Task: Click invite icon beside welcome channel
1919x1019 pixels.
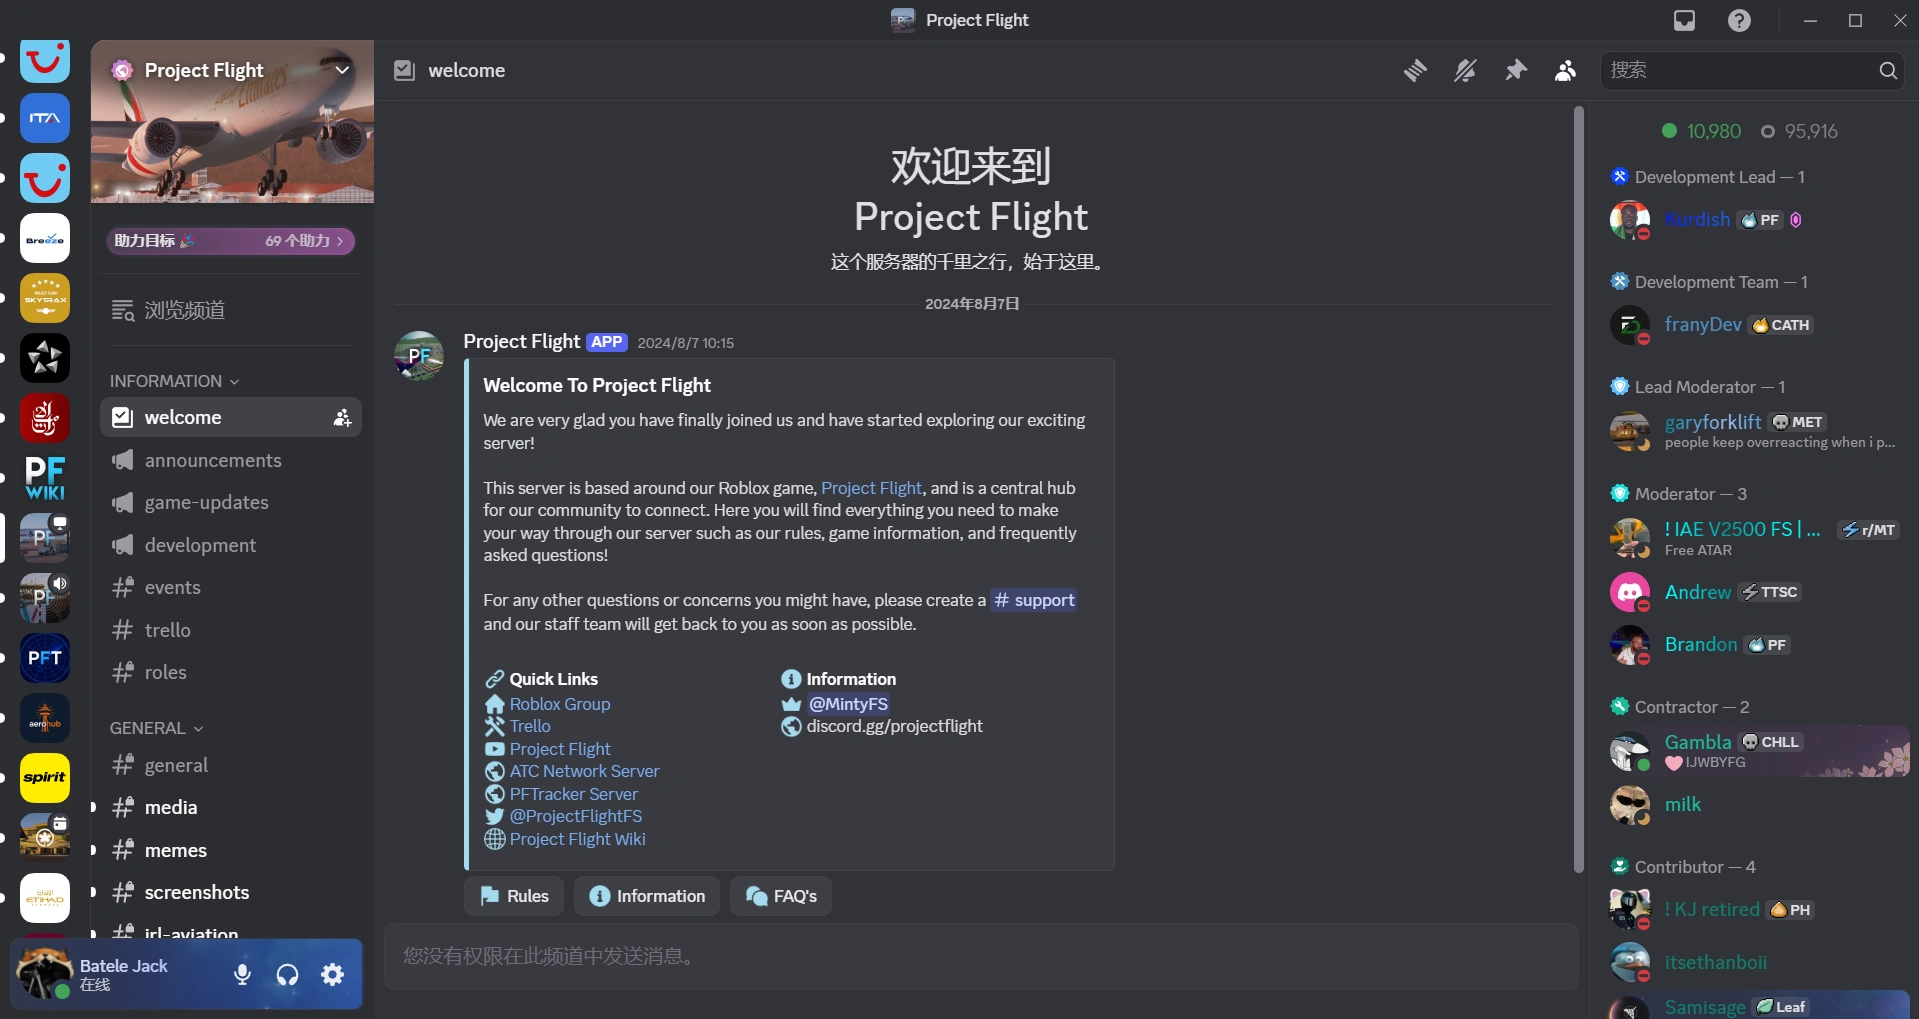Action: 342,417
